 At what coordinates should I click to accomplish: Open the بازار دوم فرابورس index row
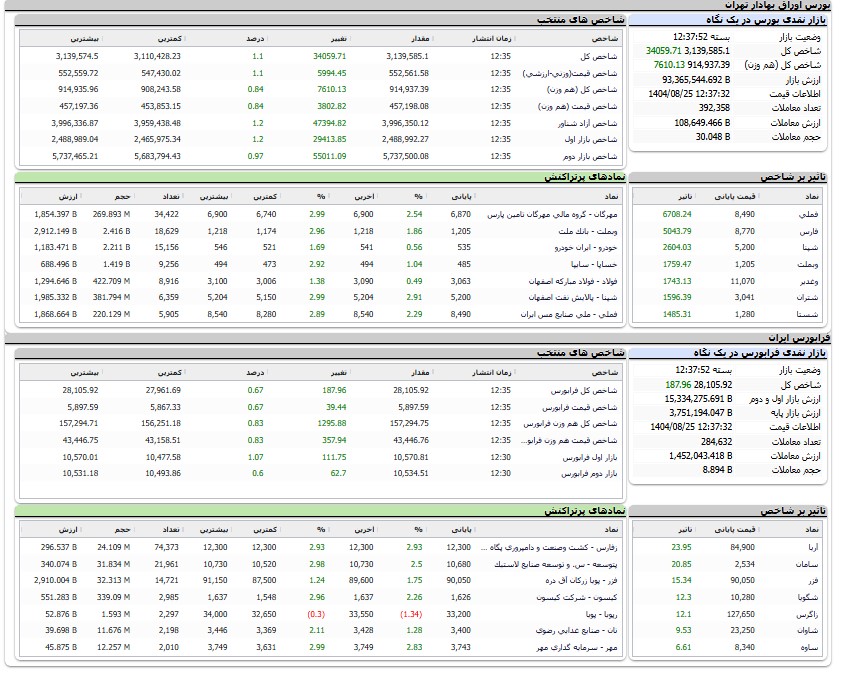[590, 473]
